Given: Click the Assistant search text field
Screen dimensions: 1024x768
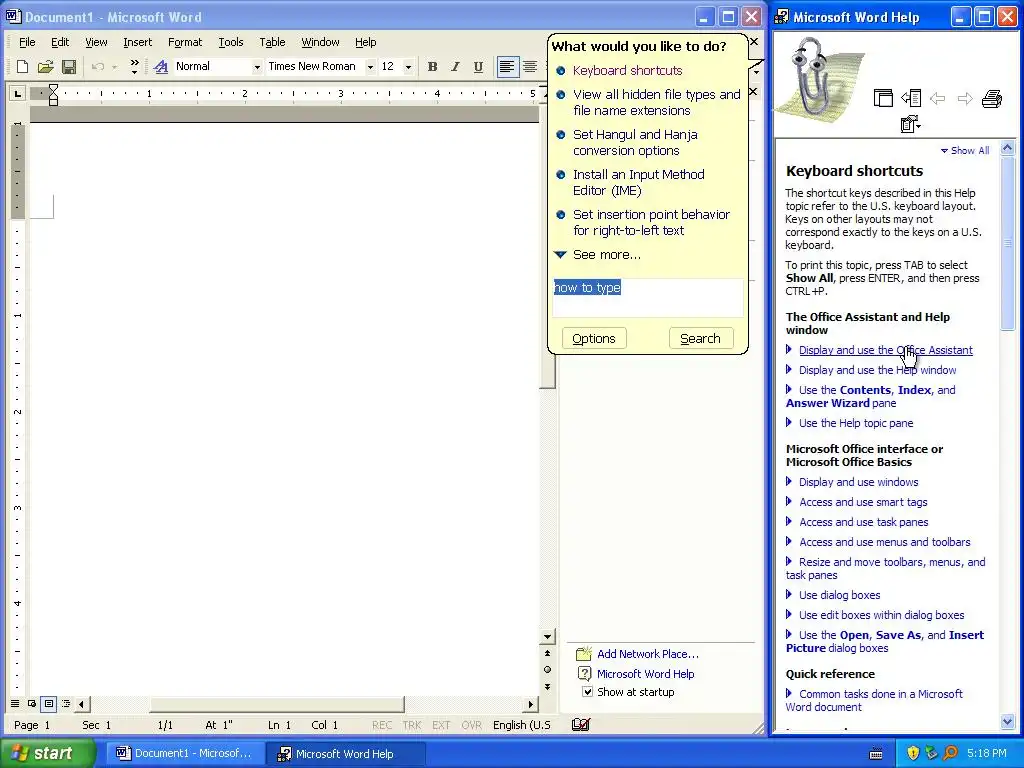Looking at the screenshot, I should point(648,298).
